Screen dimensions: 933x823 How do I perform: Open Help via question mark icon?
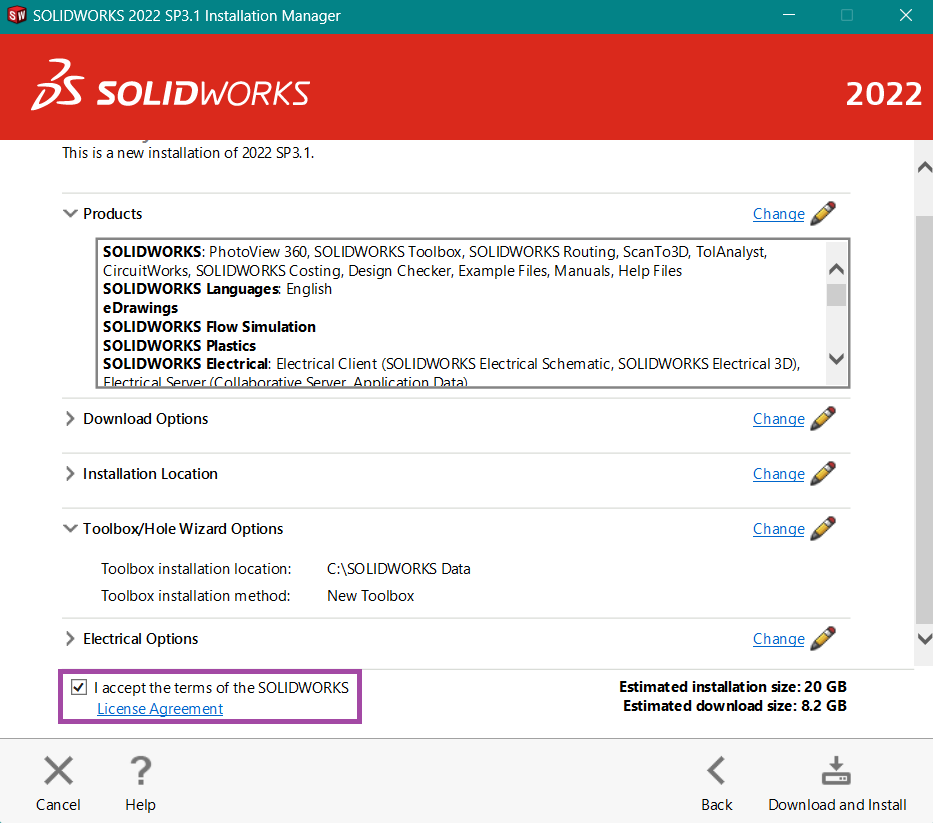pyautogui.click(x=140, y=771)
